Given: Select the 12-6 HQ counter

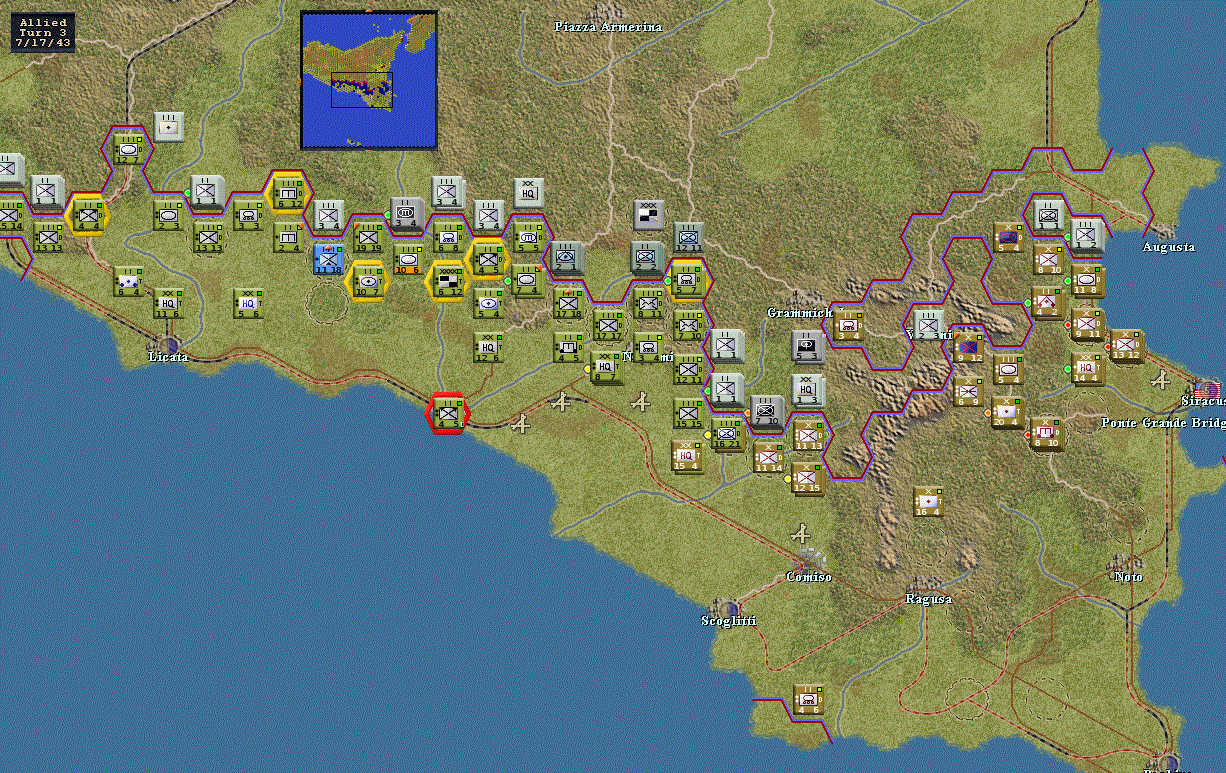Looking at the screenshot, I should click(x=488, y=347).
